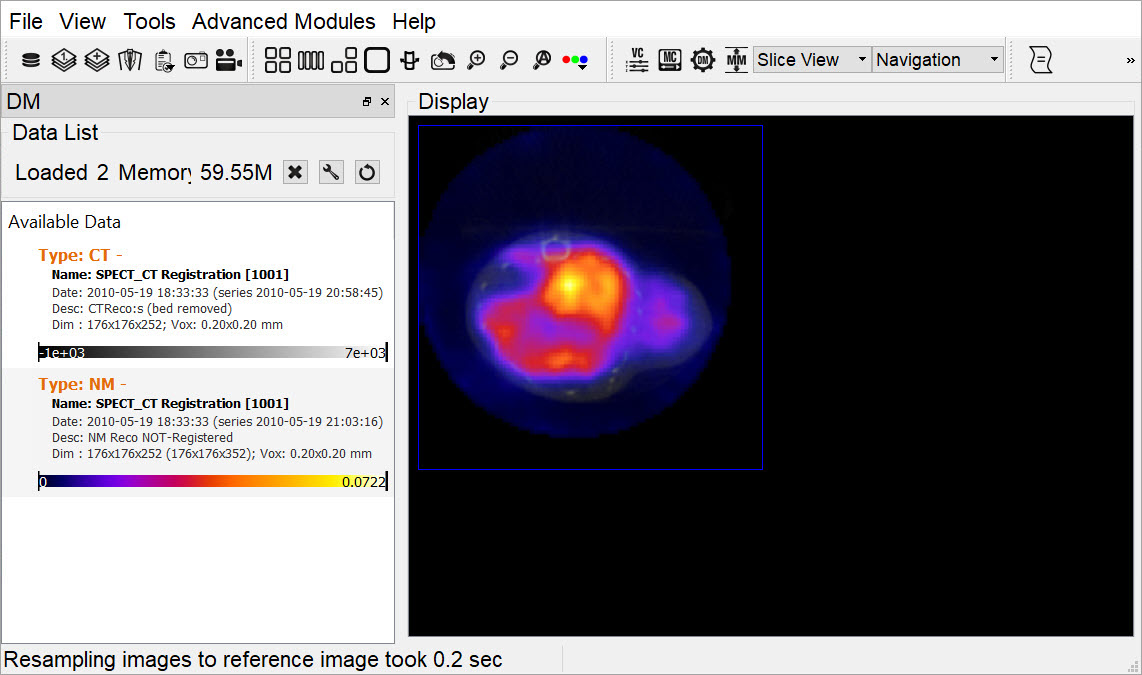This screenshot has height=675, width=1142.
Task: Toggle the single-view square layout
Action: click(x=377, y=61)
